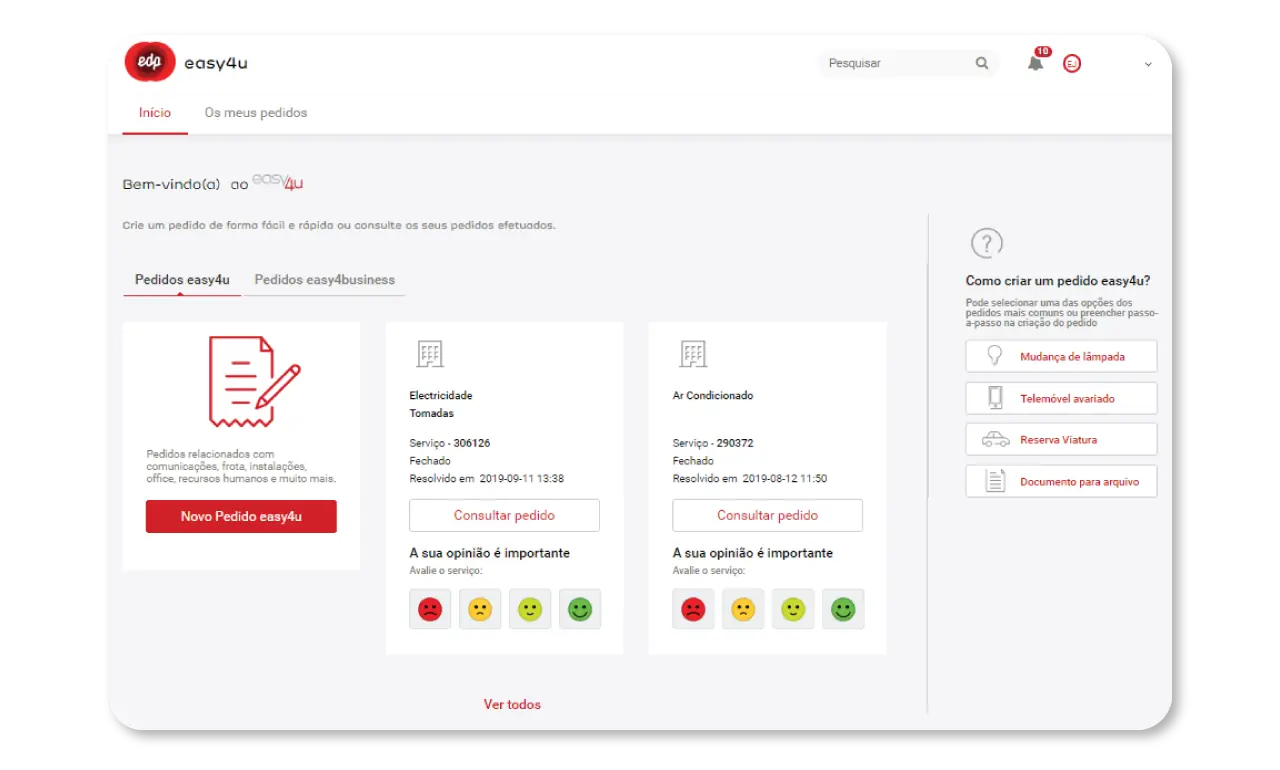Choose Reserva Viatura shortcut
This screenshot has width=1280, height=770.
coord(1061,439)
